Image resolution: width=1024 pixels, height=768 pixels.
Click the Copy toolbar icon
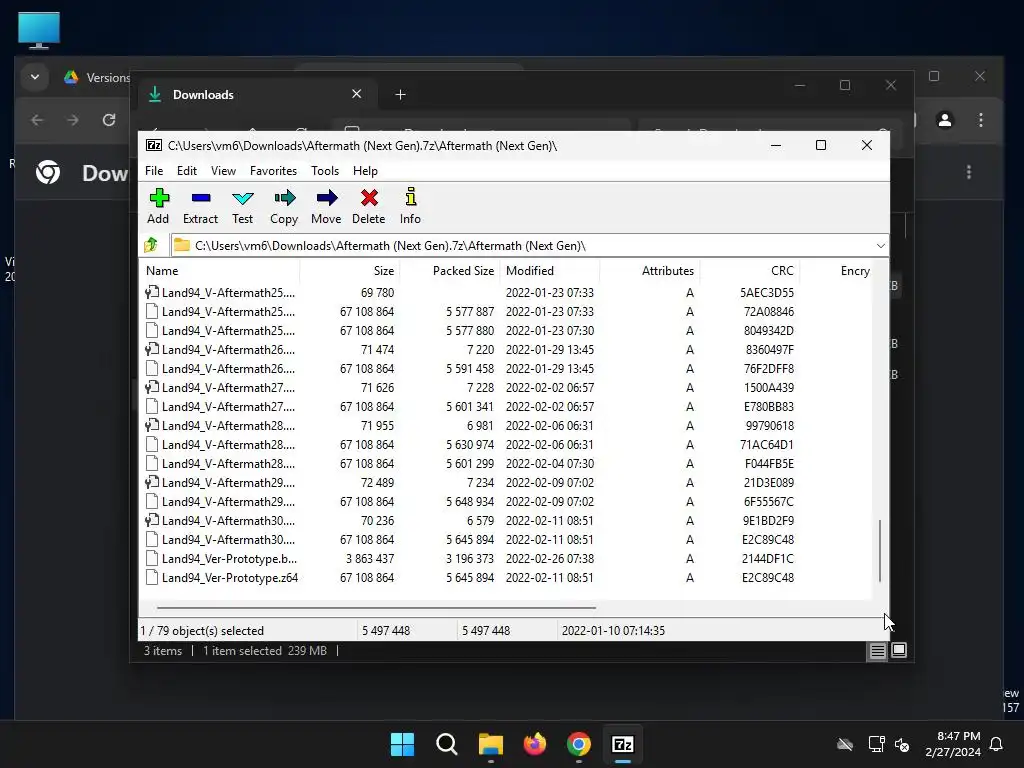(284, 198)
